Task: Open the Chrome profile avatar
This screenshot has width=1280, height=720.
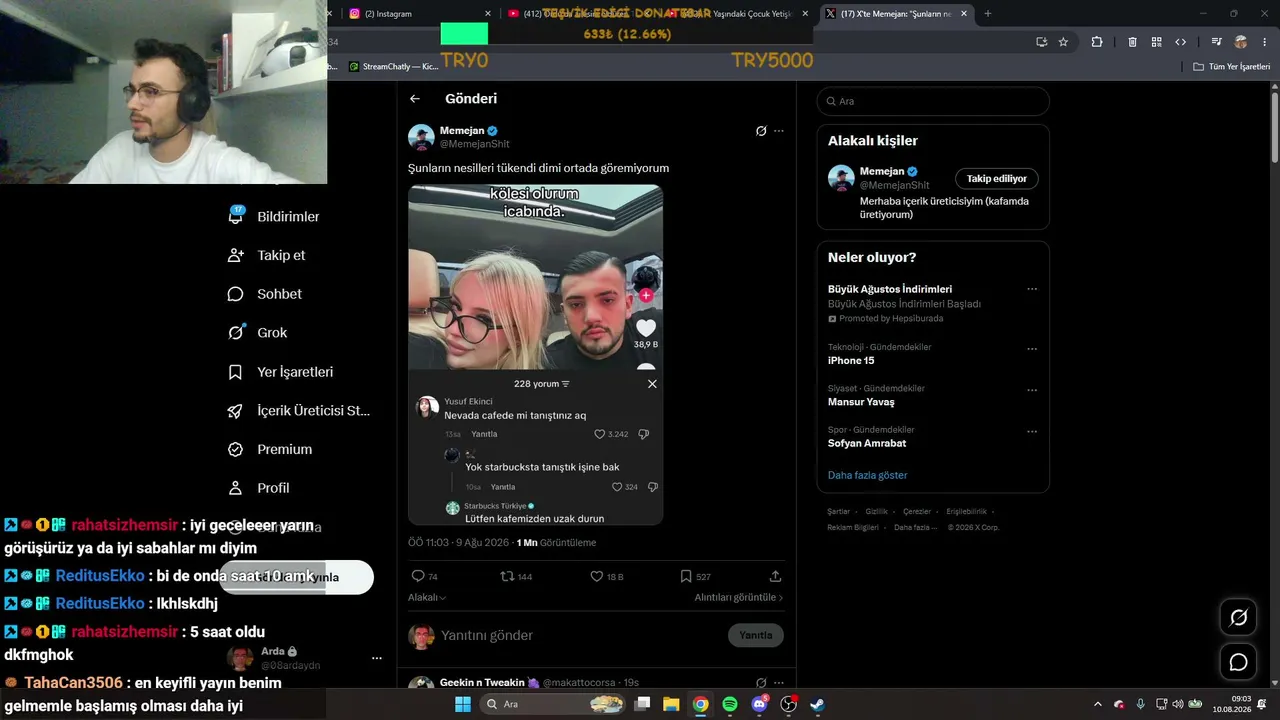Action: coord(1241,42)
